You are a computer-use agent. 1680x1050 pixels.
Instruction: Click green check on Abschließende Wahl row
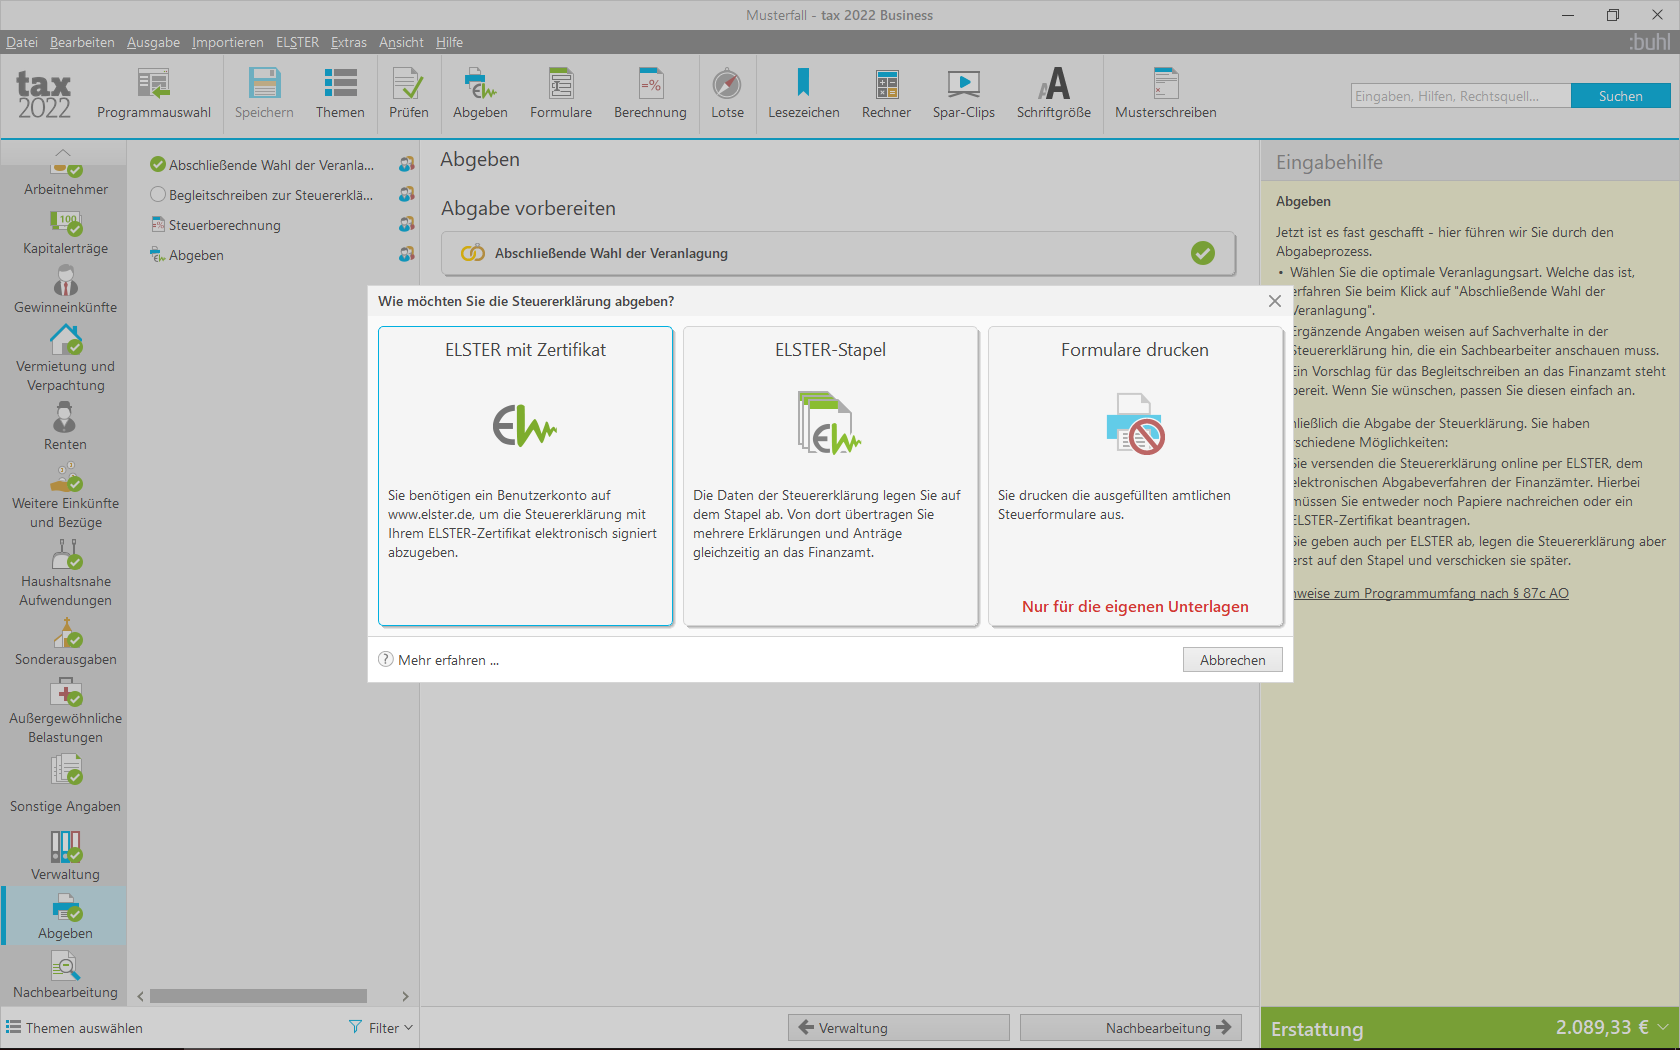[1203, 254]
